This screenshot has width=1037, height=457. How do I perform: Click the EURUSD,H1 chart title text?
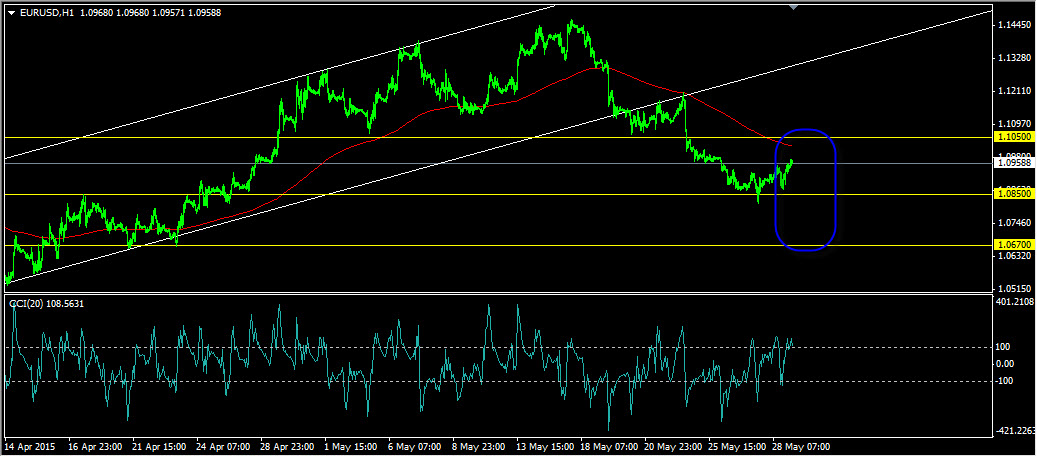tap(46, 11)
